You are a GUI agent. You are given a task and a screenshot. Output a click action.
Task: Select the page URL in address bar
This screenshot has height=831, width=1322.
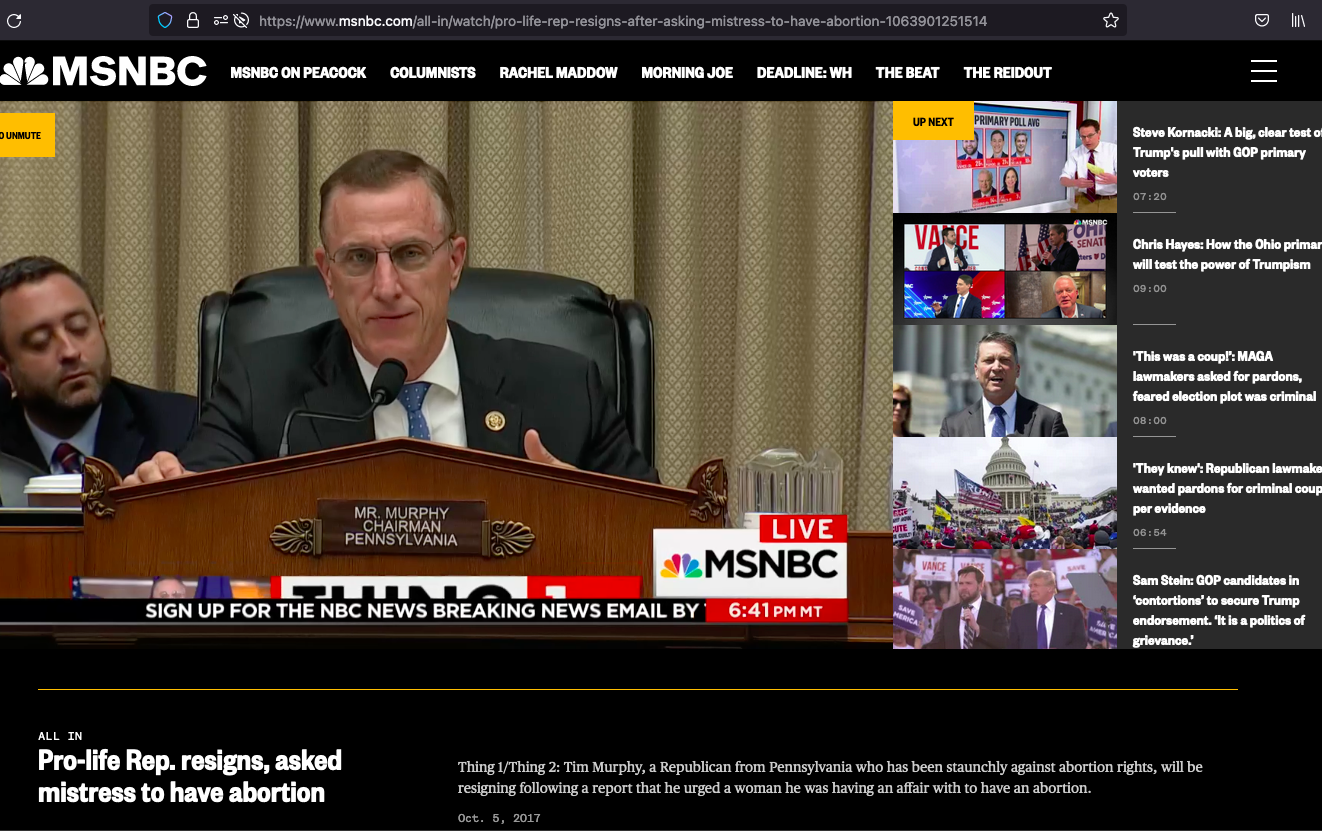(x=623, y=20)
